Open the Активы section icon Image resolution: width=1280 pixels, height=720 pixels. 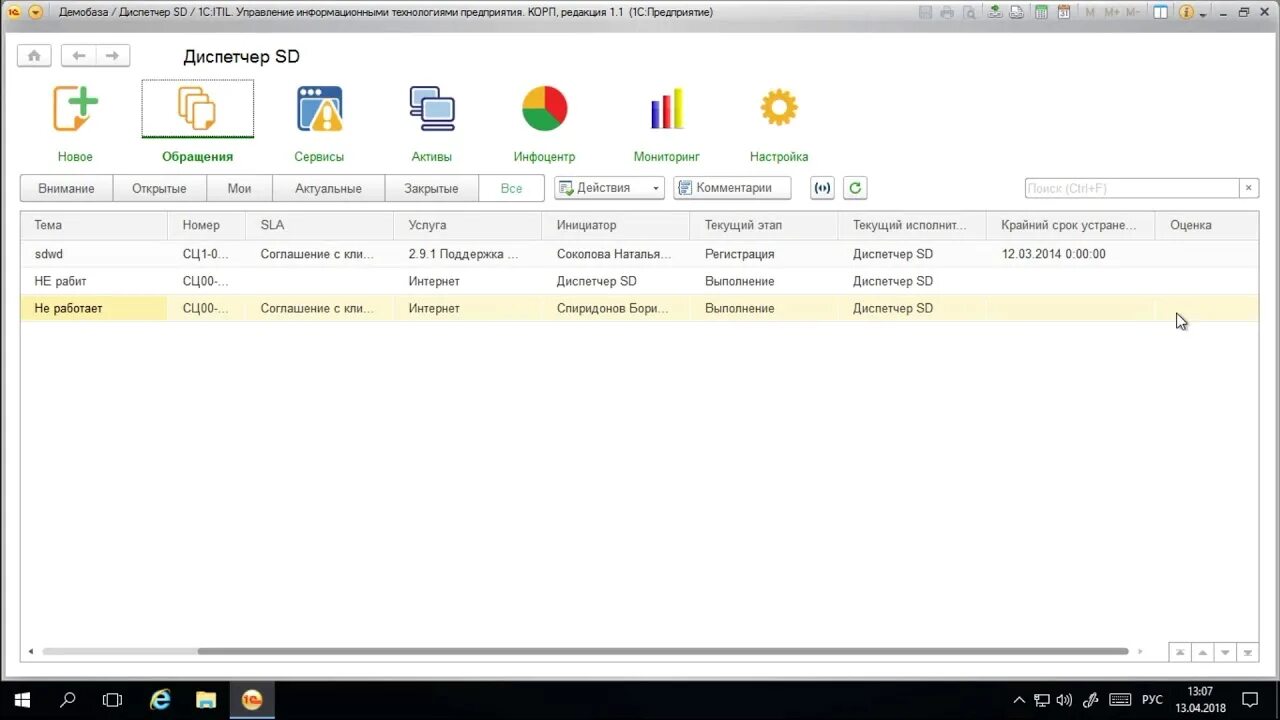click(432, 109)
